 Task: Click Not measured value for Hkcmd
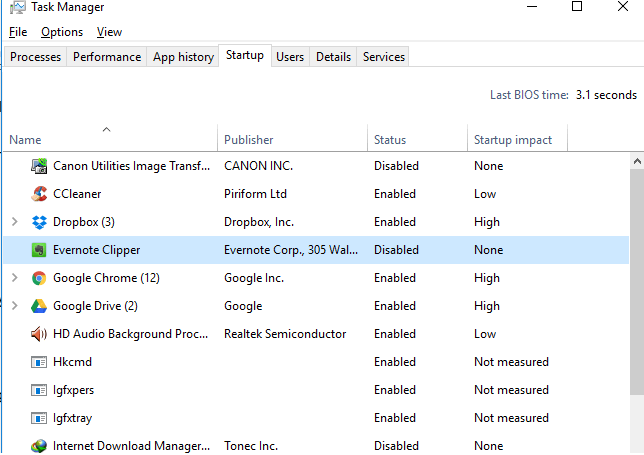tap(511, 362)
